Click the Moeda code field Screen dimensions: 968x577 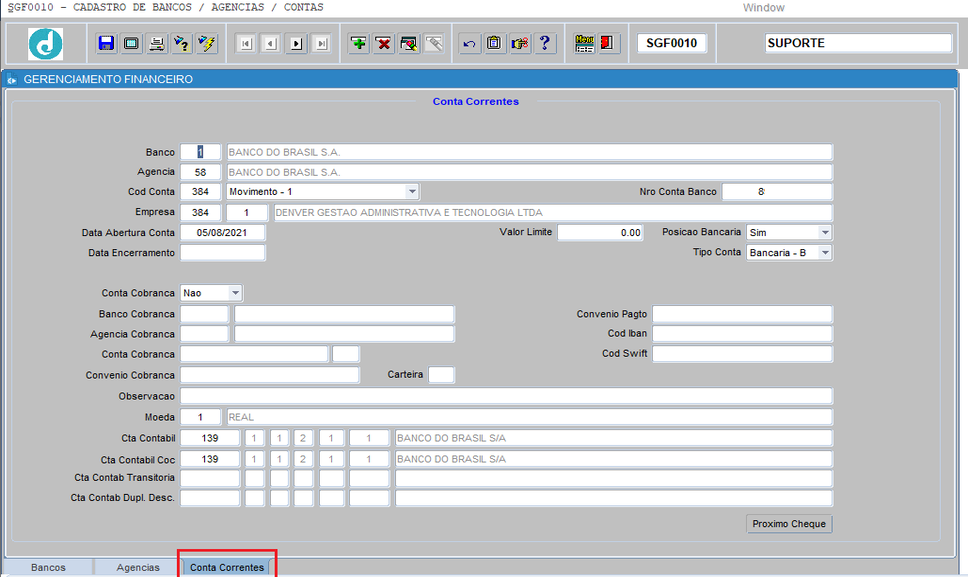point(200,417)
